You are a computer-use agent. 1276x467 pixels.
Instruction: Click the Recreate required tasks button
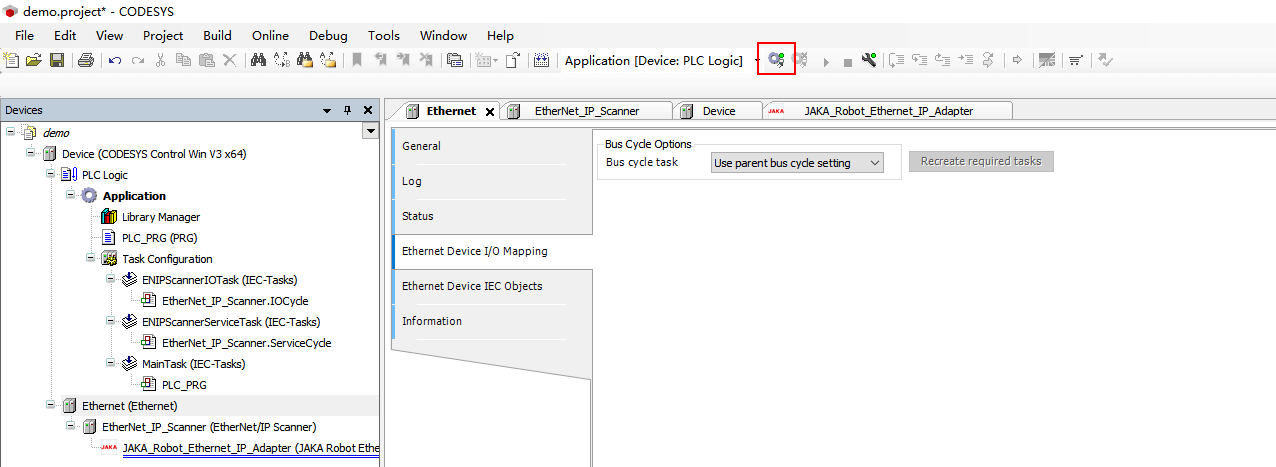[x=980, y=161]
